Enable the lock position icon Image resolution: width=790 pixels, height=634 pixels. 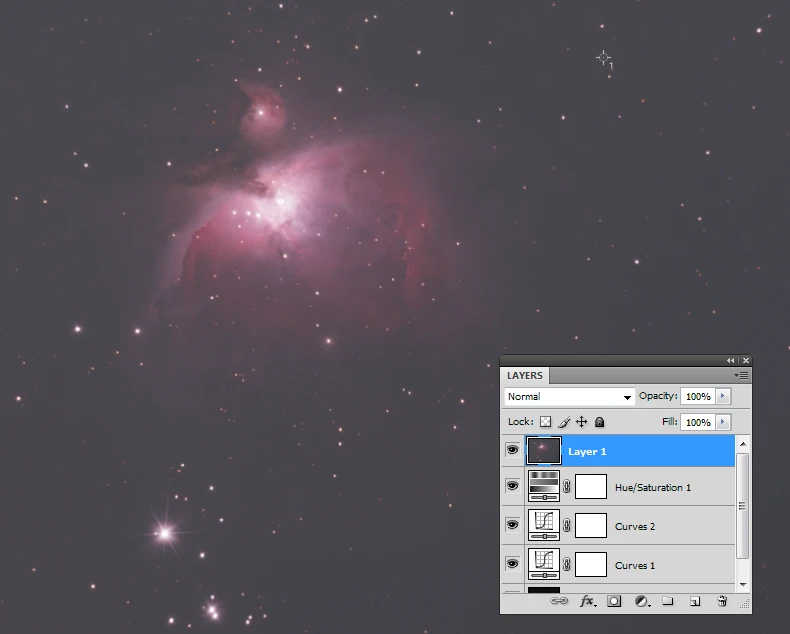tap(581, 422)
